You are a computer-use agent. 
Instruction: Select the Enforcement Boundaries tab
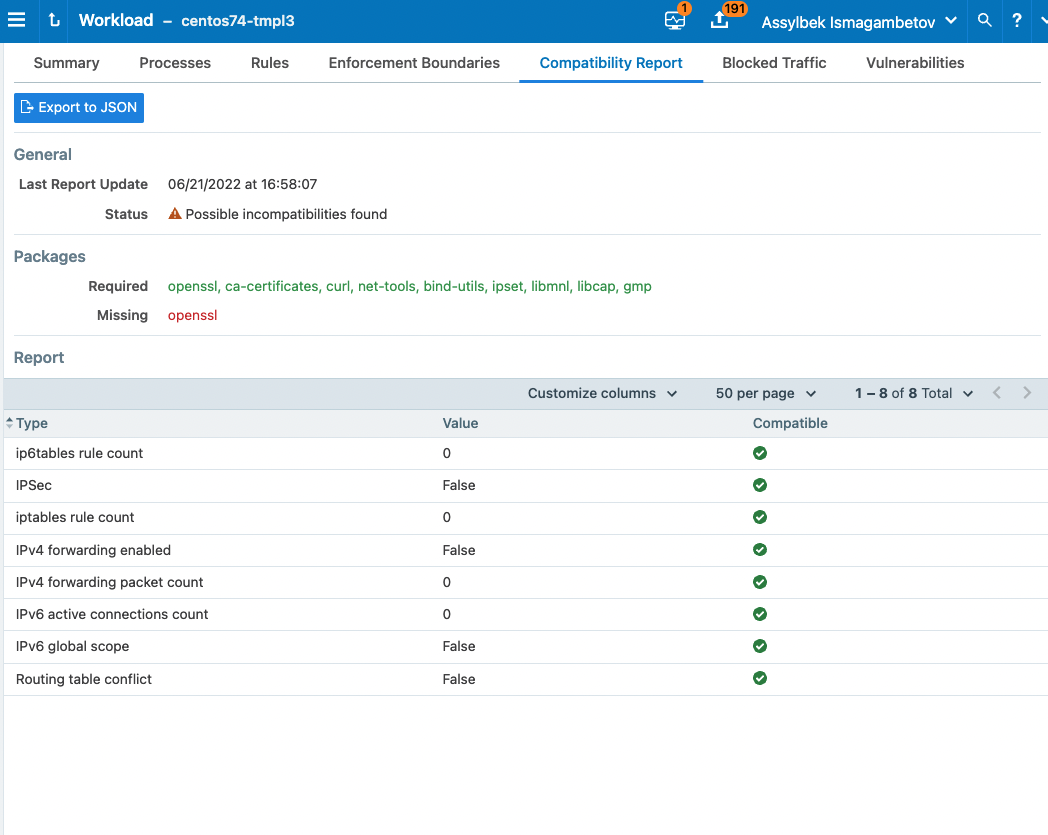click(414, 62)
